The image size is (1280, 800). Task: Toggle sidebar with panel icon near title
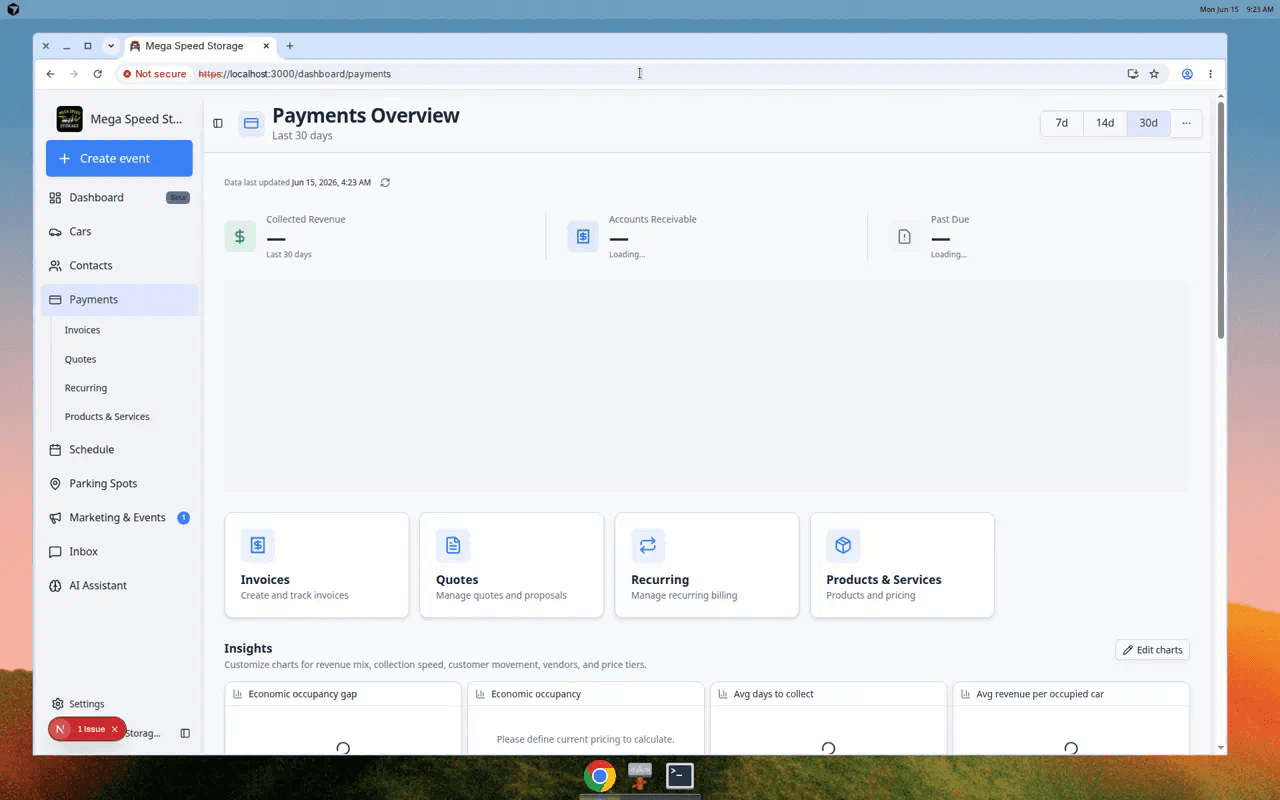pyautogui.click(x=218, y=123)
